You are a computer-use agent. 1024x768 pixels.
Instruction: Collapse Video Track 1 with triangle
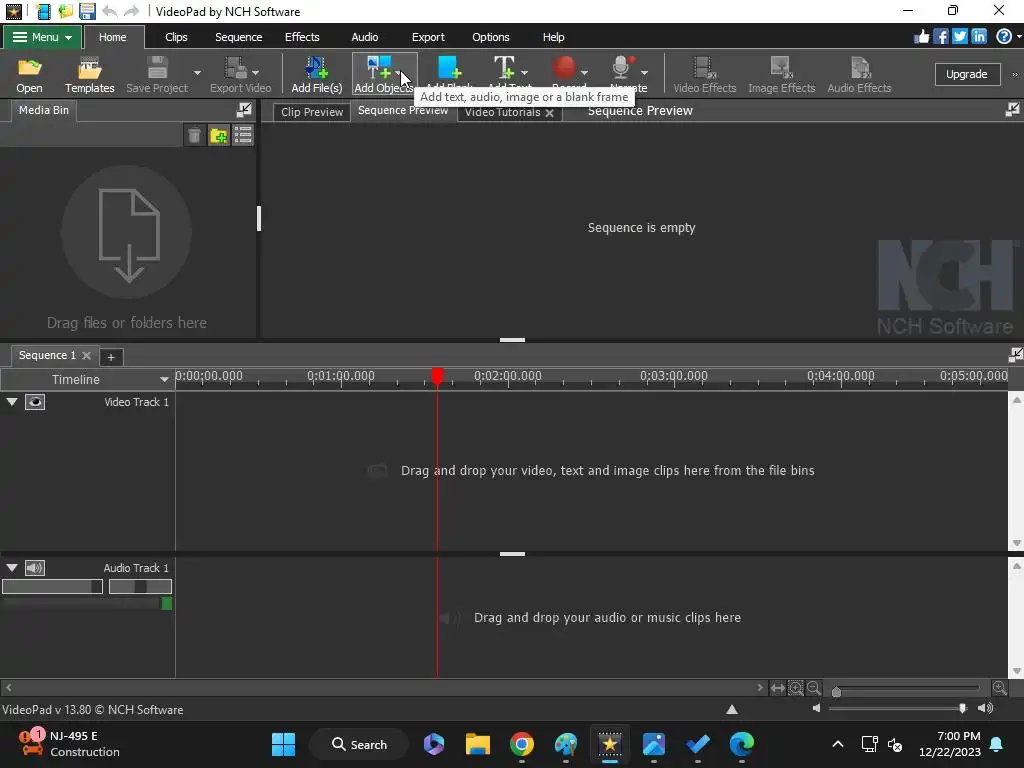coord(12,402)
